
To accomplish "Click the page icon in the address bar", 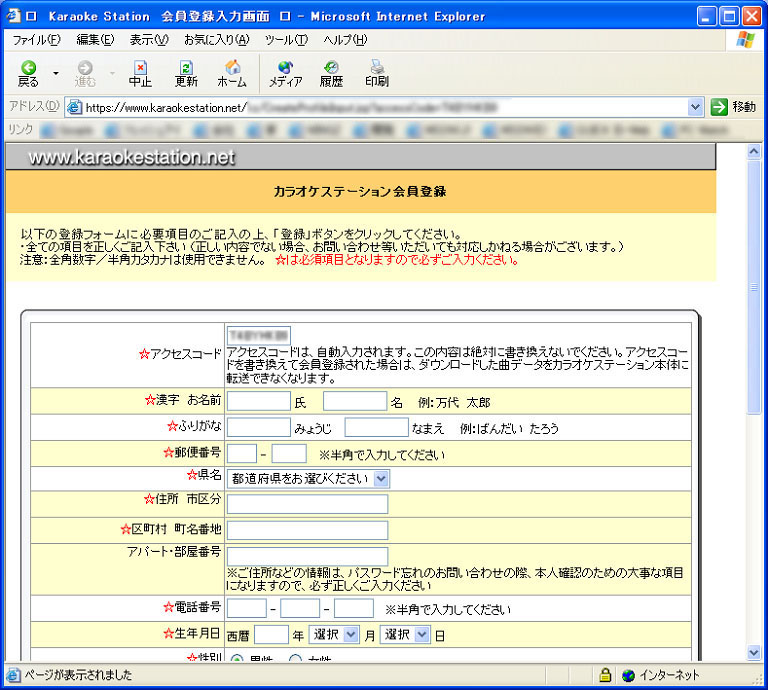I will (x=74, y=107).
